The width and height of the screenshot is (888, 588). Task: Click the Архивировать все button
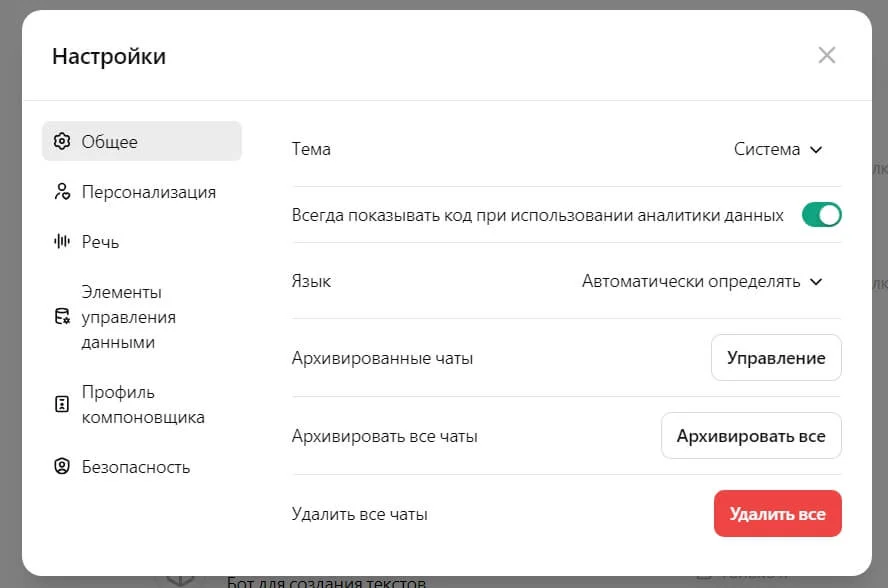[750, 436]
